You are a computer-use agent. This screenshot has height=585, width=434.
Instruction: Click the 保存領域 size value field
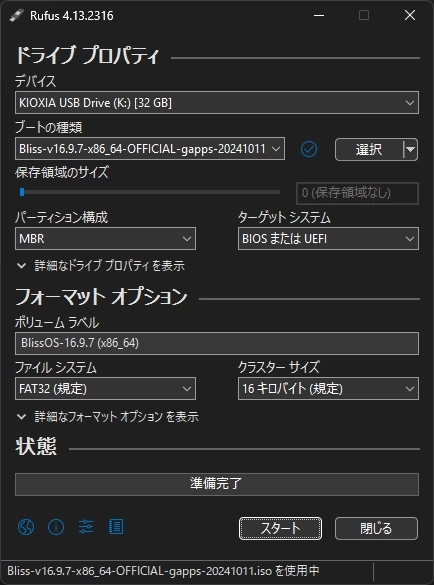pyautogui.click(x=357, y=193)
